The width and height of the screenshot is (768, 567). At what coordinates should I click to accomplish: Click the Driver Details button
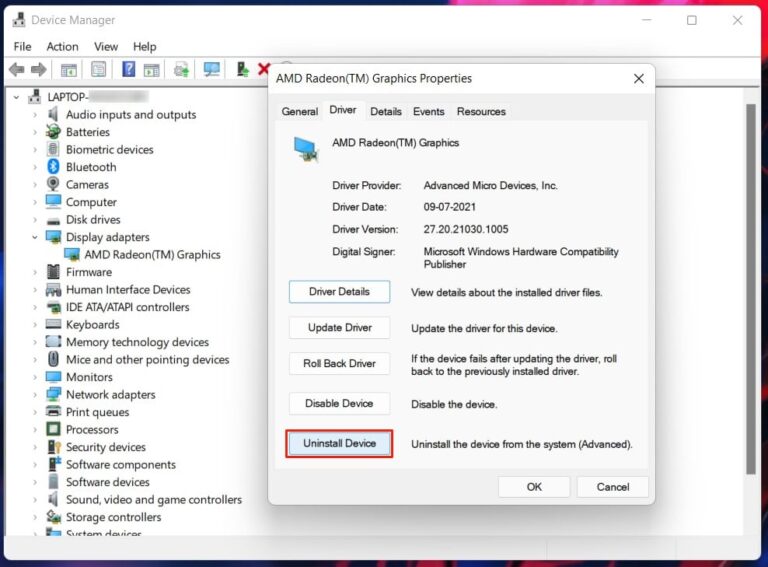point(339,292)
